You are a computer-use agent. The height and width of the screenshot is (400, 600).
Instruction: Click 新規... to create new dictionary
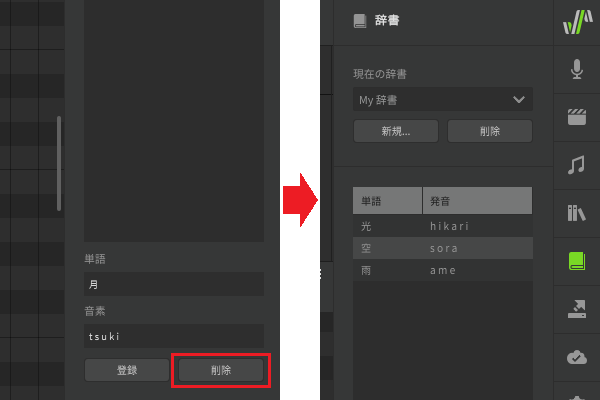pos(395,131)
